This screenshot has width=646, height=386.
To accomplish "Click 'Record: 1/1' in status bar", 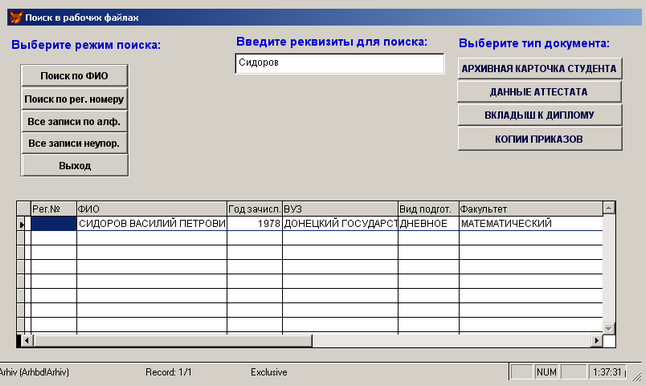I will [x=169, y=372].
